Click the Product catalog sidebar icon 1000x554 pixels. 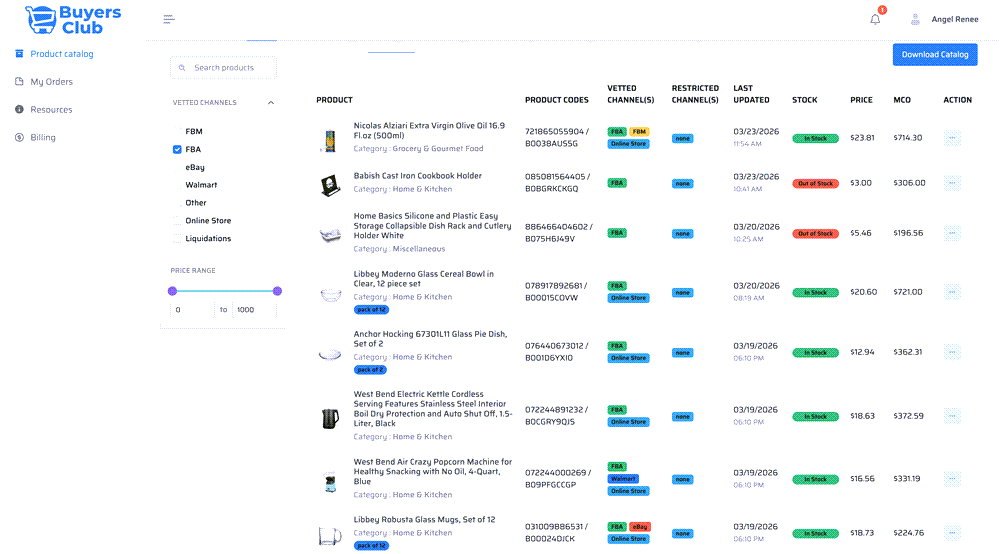(x=19, y=54)
